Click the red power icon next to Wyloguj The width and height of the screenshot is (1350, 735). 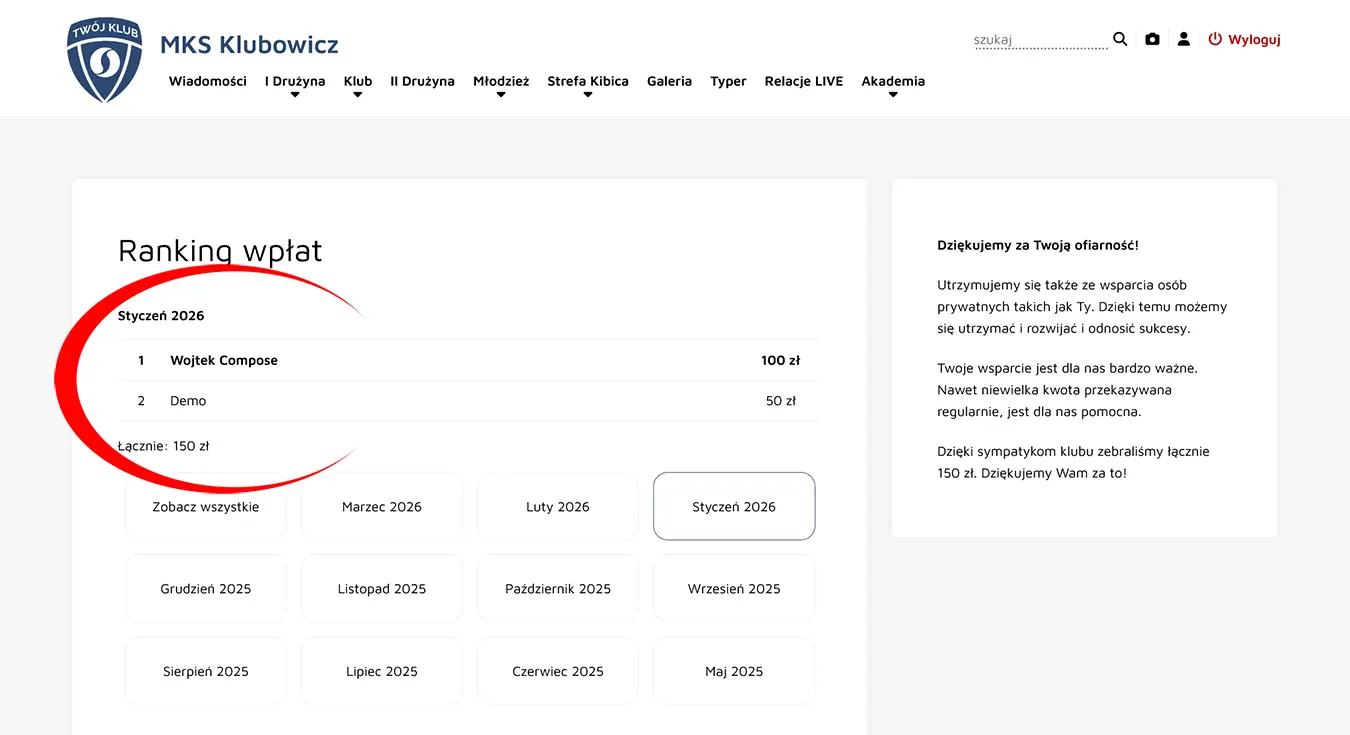pos(1214,39)
